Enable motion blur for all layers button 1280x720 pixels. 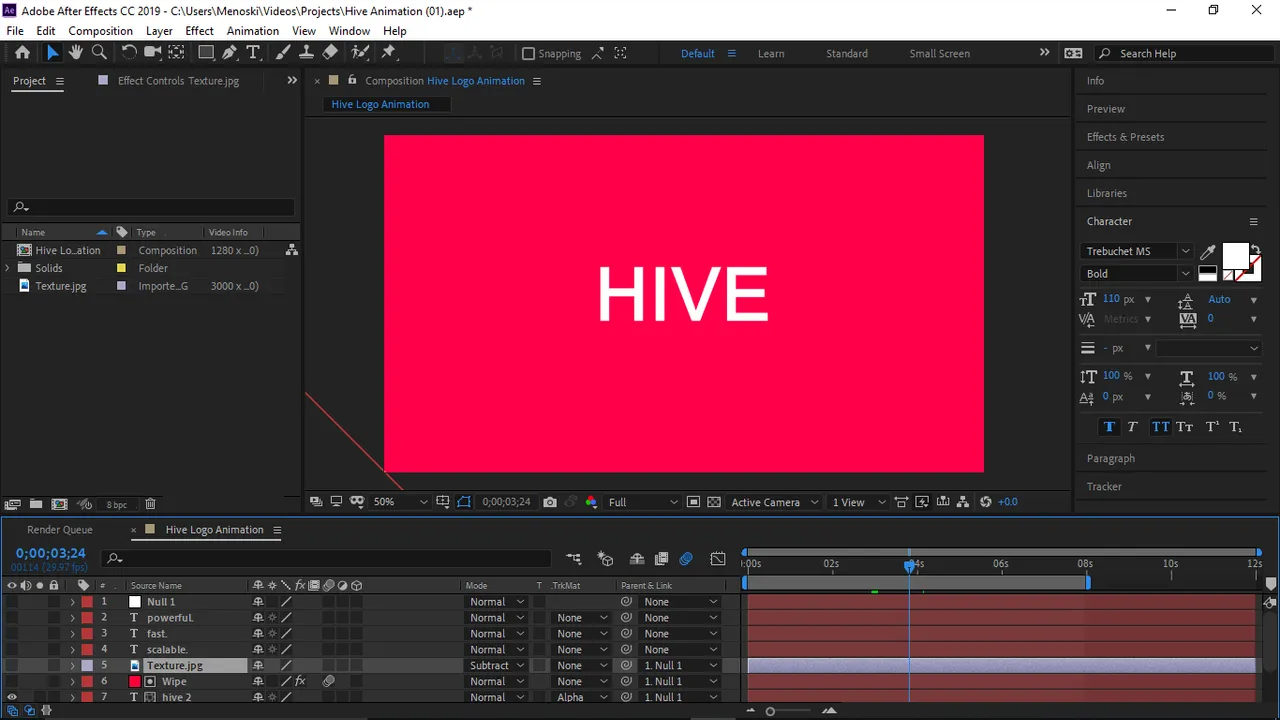(x=686, y=559)
